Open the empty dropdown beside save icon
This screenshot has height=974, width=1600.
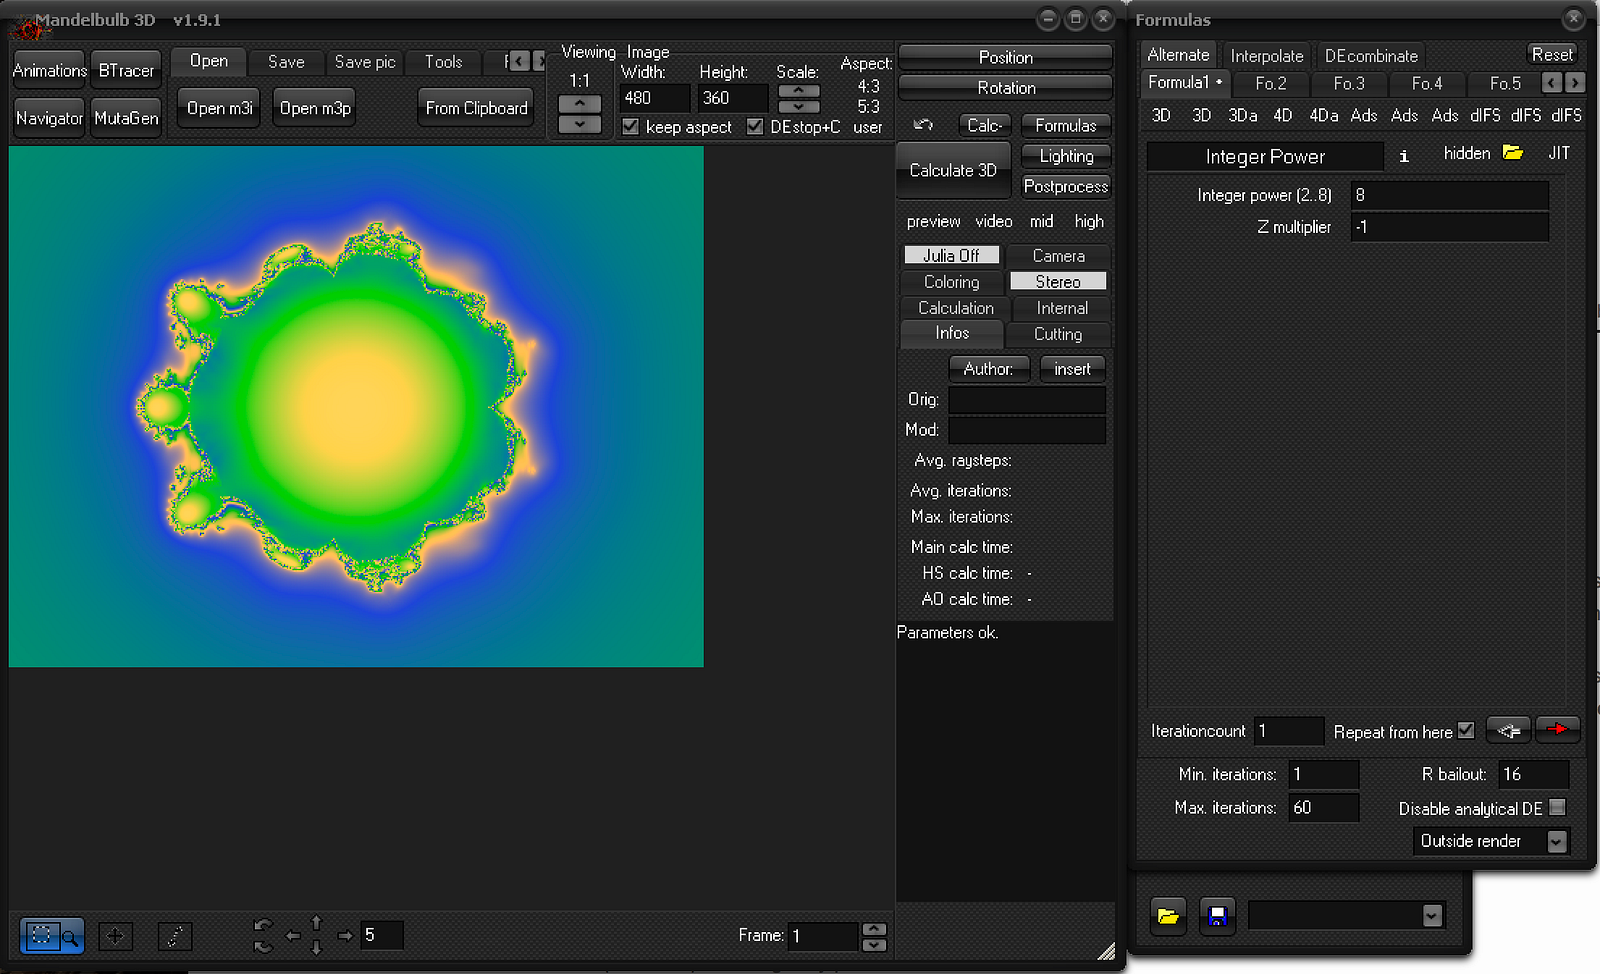point(1432,916)
